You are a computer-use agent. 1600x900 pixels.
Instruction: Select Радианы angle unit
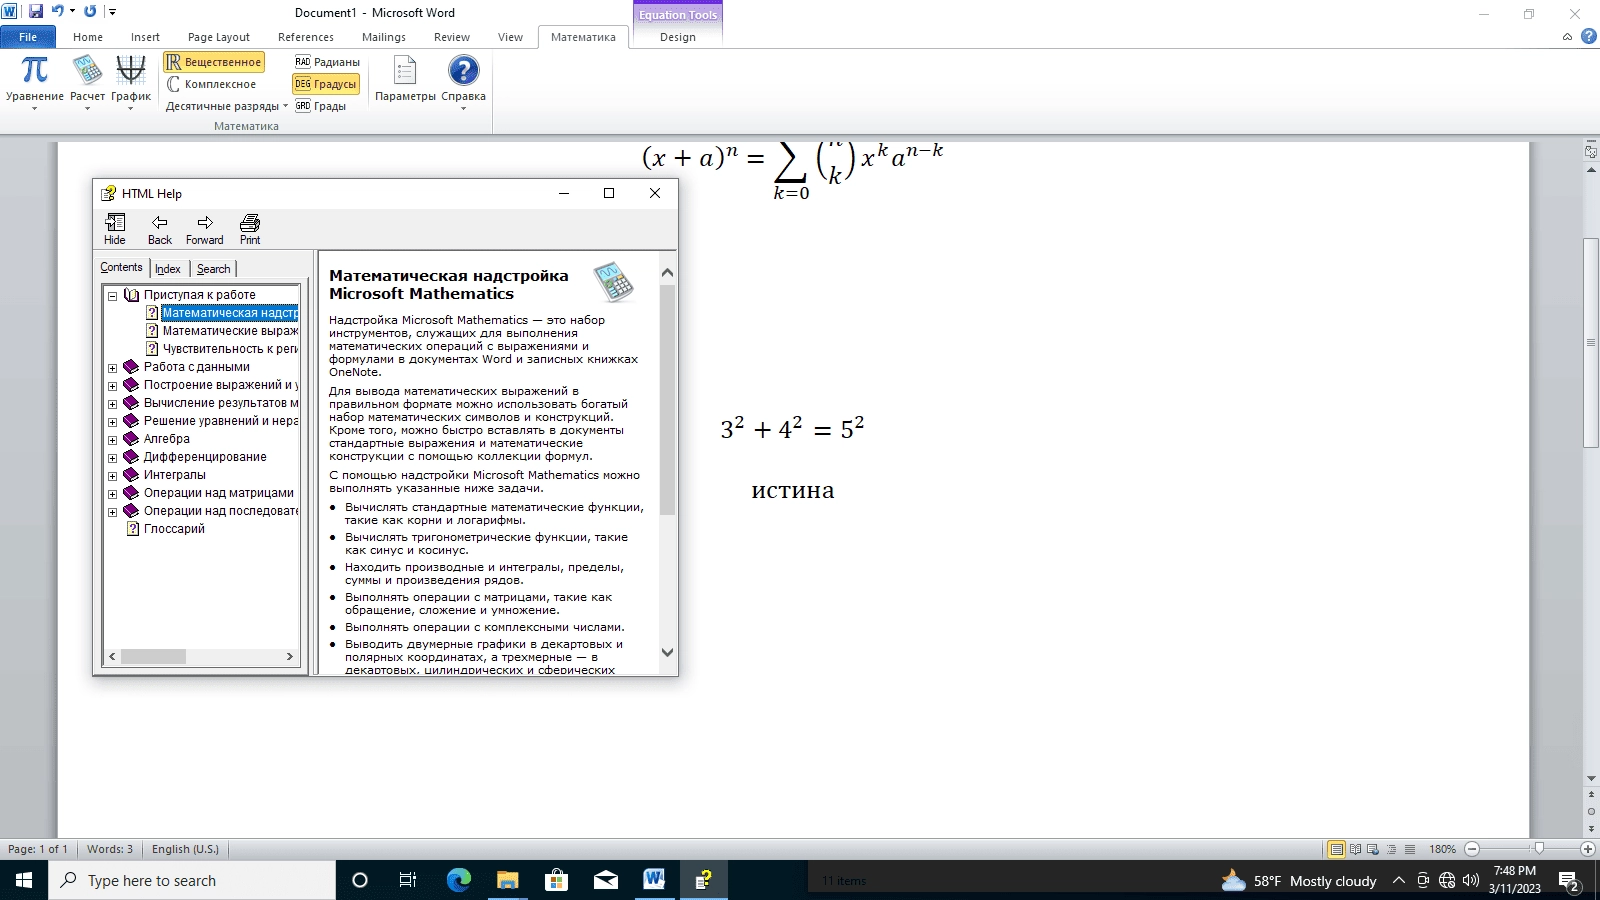point(327,62)
